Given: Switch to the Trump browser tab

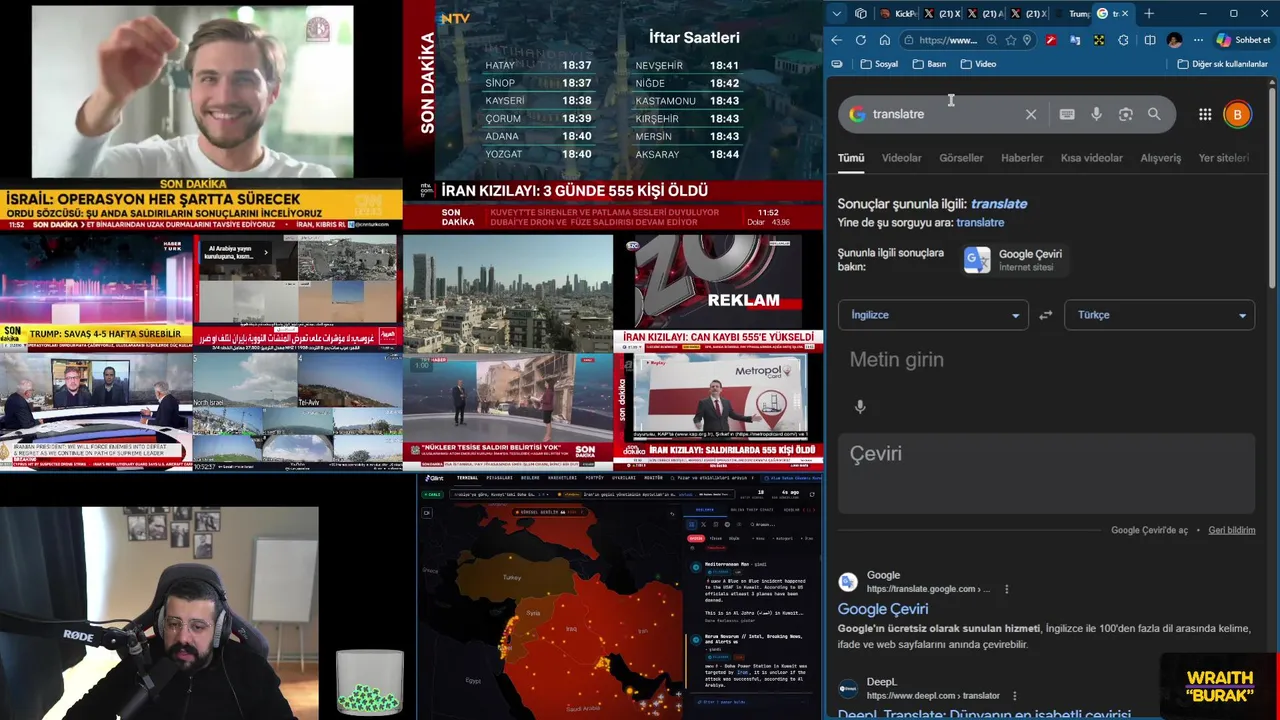Looking at the screenshot, I should [1072, 14].
